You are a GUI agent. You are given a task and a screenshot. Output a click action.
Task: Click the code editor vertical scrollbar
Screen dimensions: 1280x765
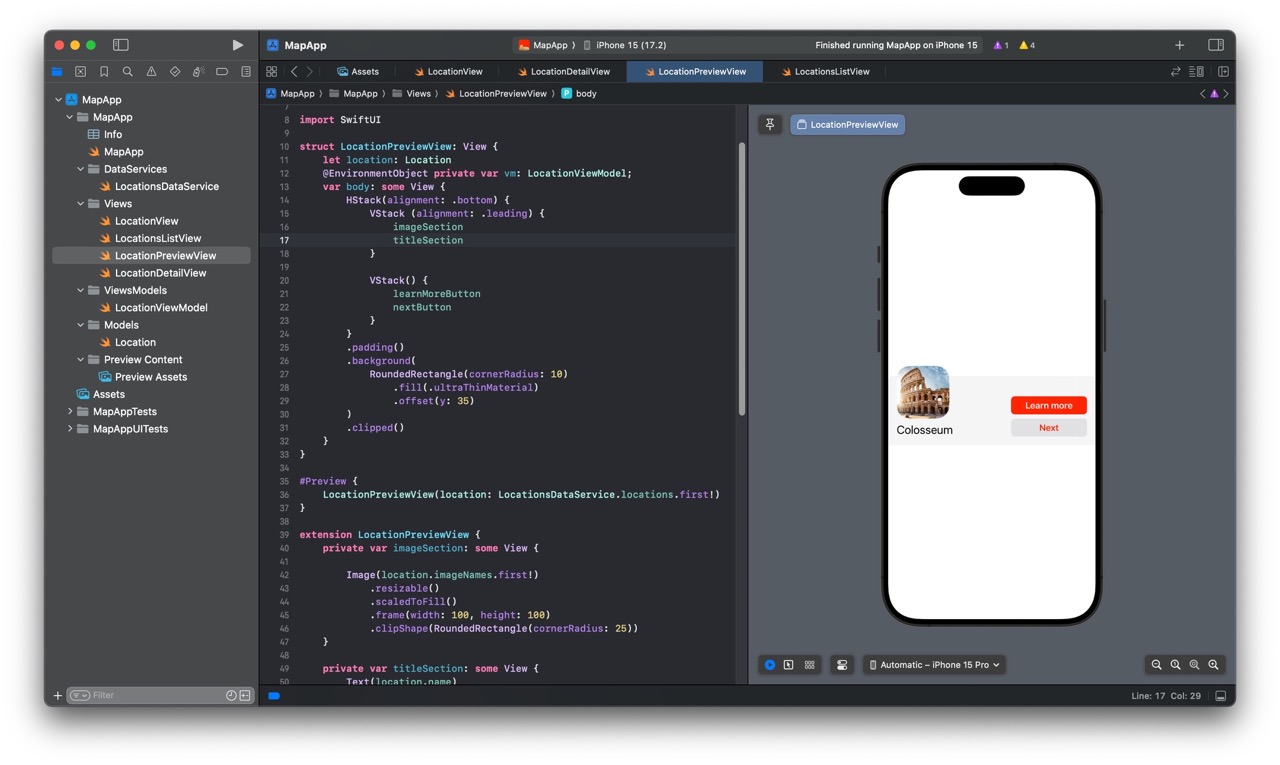[741, 280]
